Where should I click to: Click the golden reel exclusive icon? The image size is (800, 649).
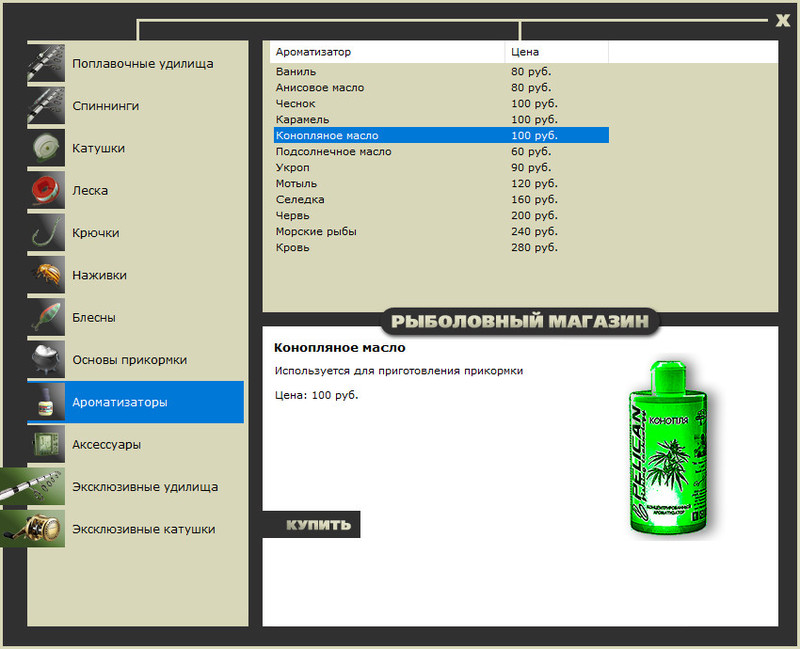(x=33, y=529)
